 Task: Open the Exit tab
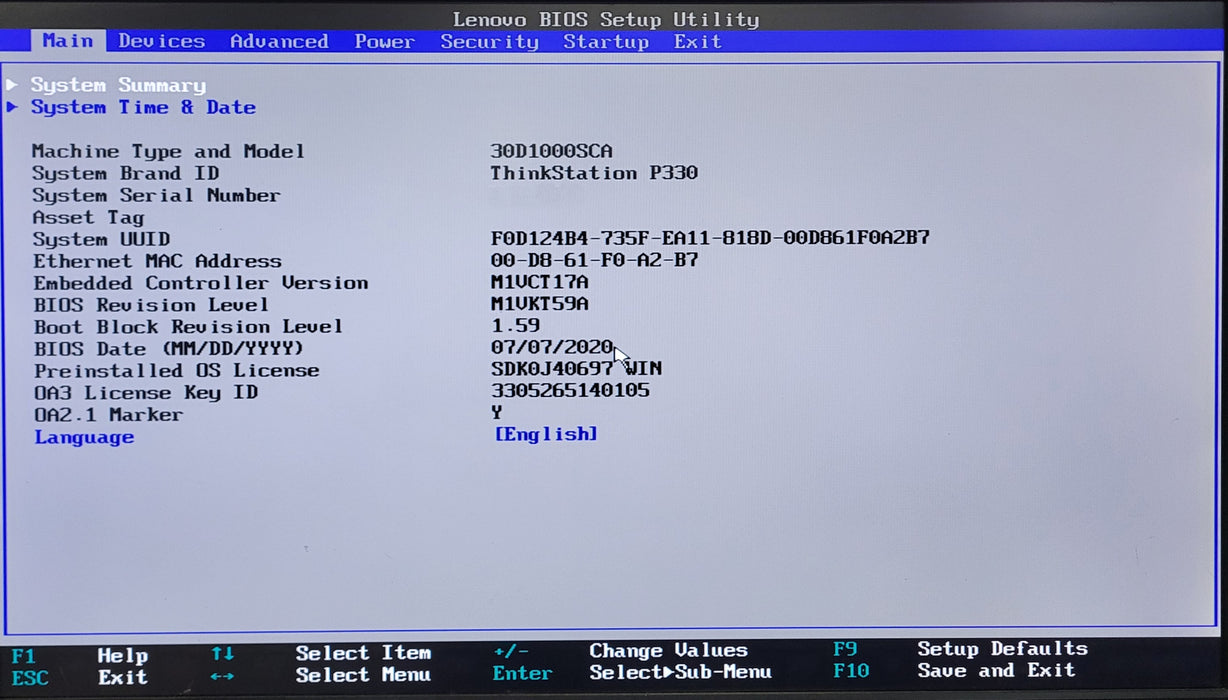point(697,41)
